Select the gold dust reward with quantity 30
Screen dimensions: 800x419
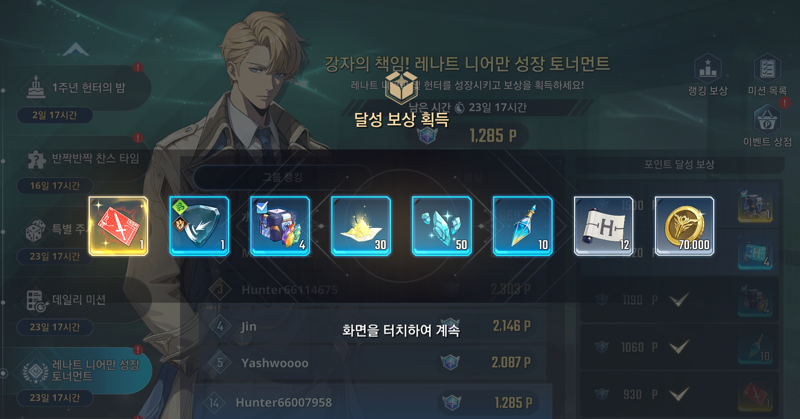(x=361, y=226)
